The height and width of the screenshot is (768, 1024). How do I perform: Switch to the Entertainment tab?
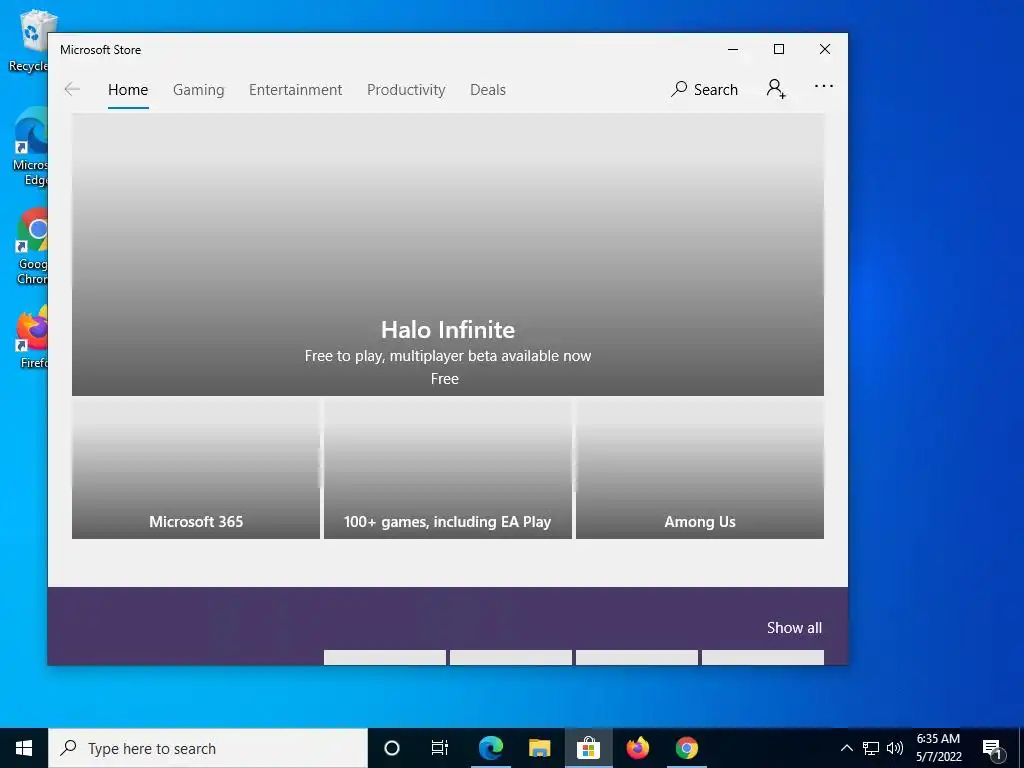point(295,89)
